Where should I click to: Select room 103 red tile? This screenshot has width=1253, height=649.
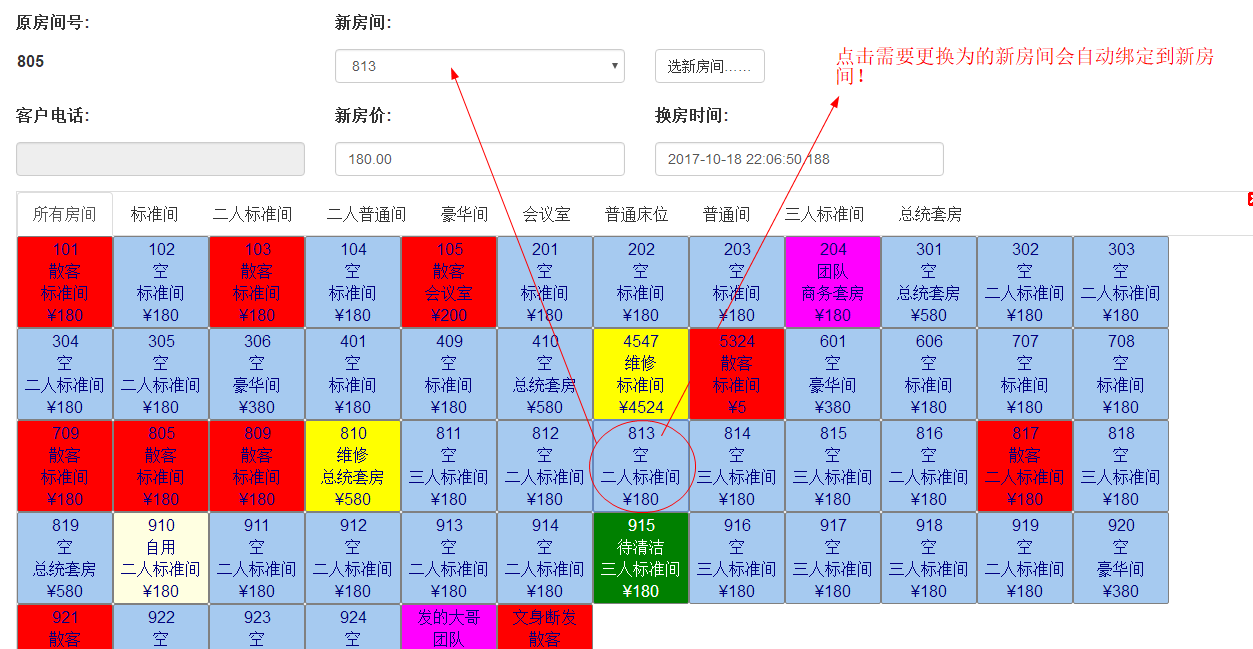click(x=257, y=282)
